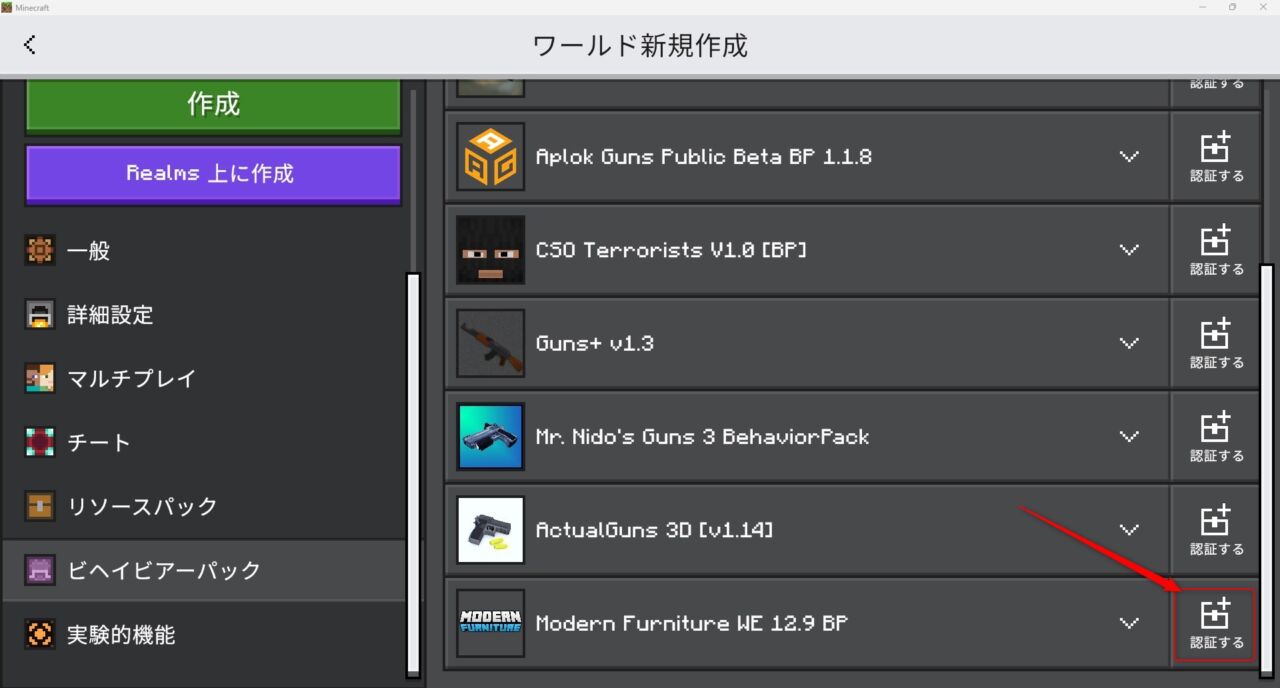Viewport: 1280px width, 688px height.
Task: Expand the ActualGuns 3D pack entry
Action: point(1129,530)
